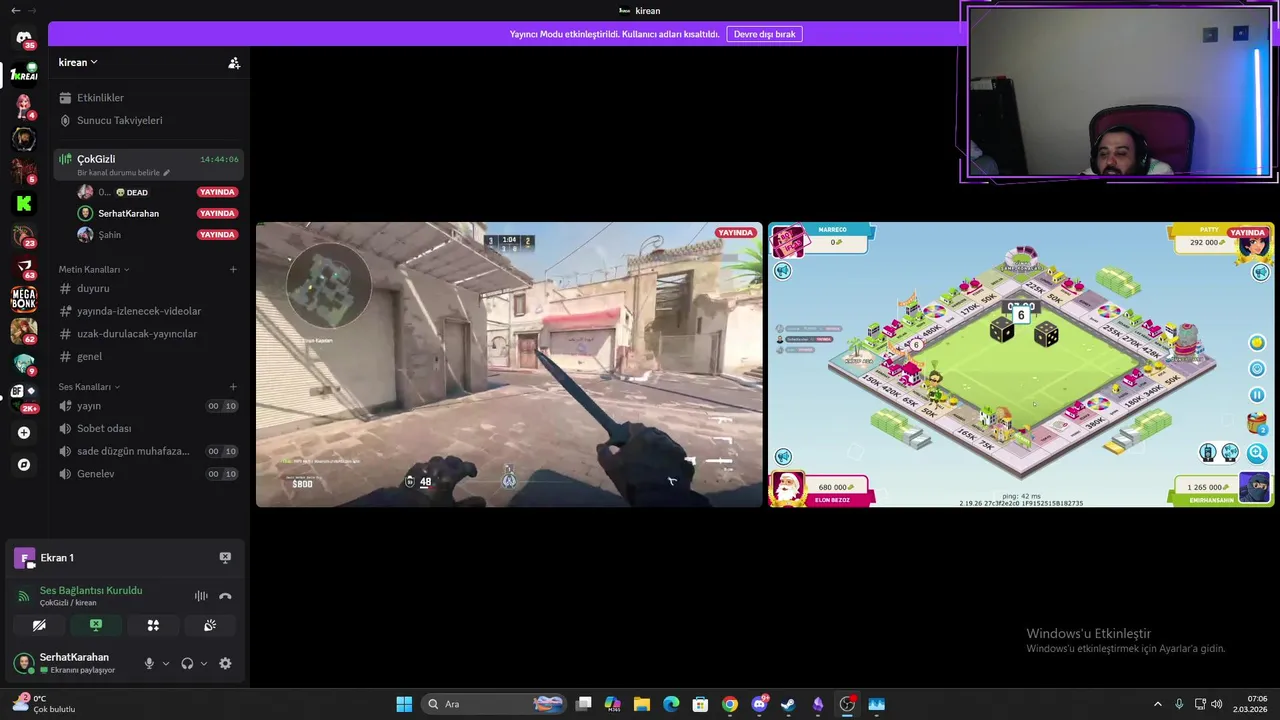This screenshot has height=720, width=1280.
Task: Open Etkinlikler calendar entry
Action: coord(148,98)
